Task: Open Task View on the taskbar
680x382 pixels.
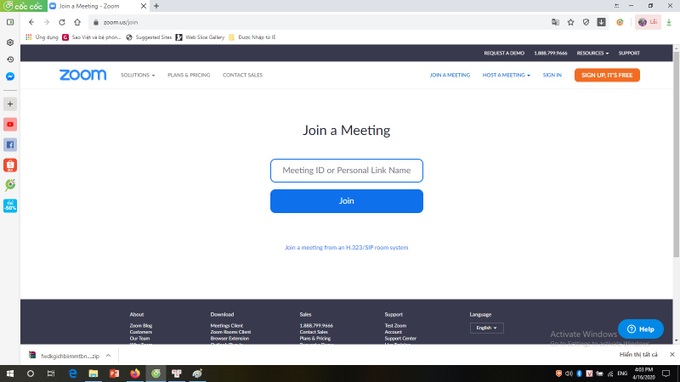Action: point(51,373)
